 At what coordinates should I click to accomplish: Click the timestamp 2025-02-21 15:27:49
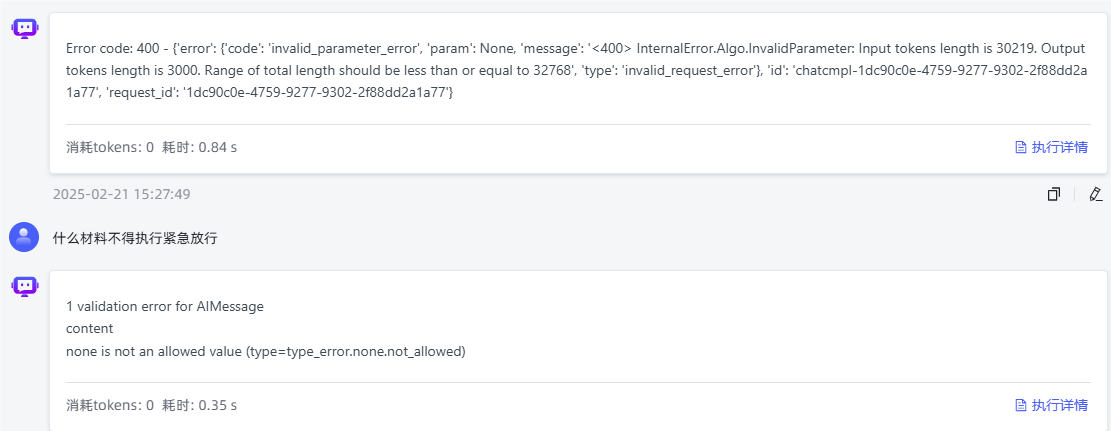pos(121,194)
